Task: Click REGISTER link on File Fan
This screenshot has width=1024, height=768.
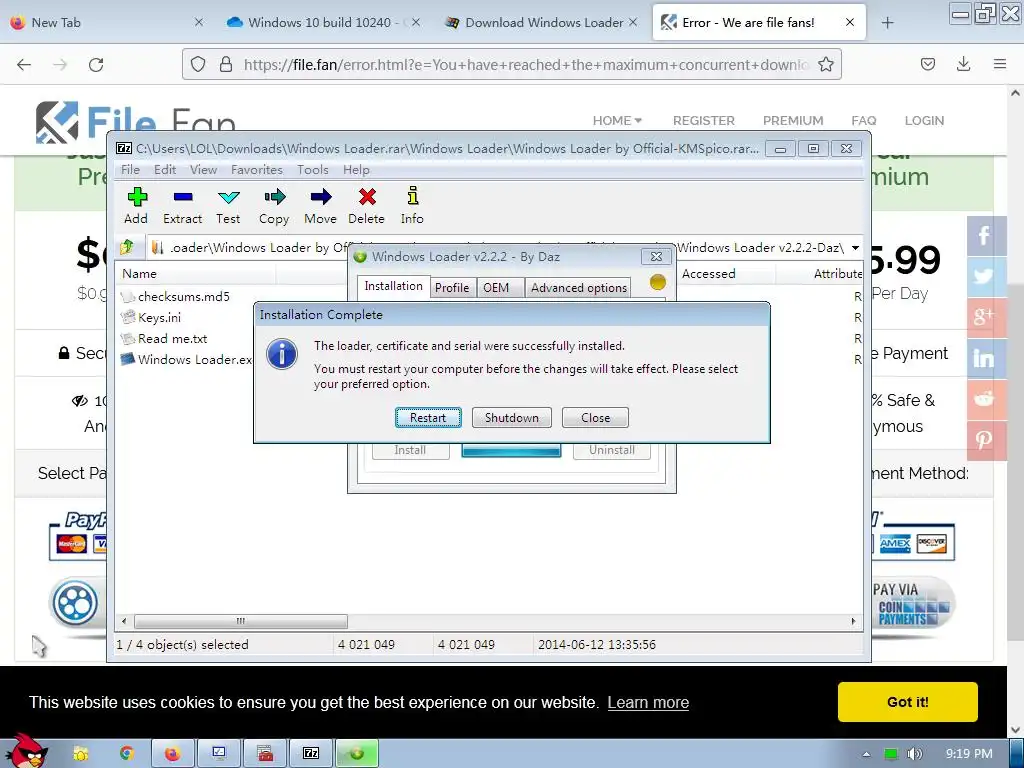Action: coord(704,121)
